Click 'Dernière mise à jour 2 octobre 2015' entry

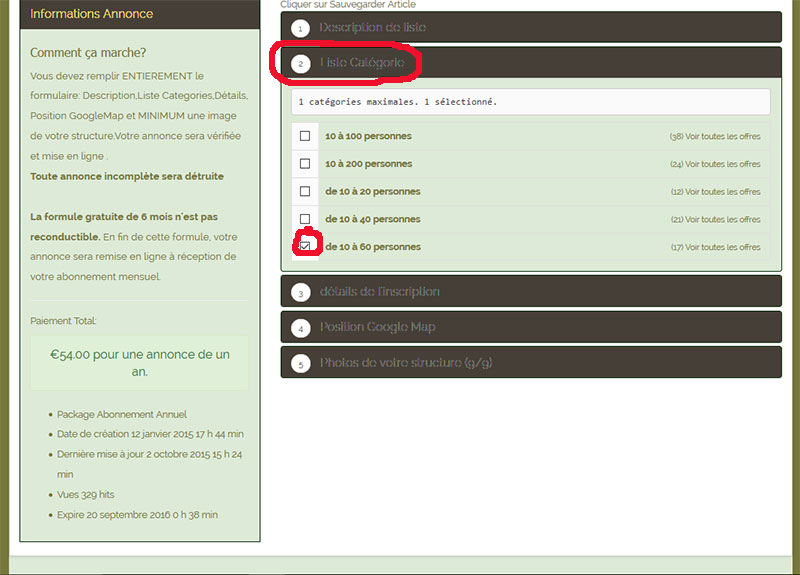[x=149, y=464]
